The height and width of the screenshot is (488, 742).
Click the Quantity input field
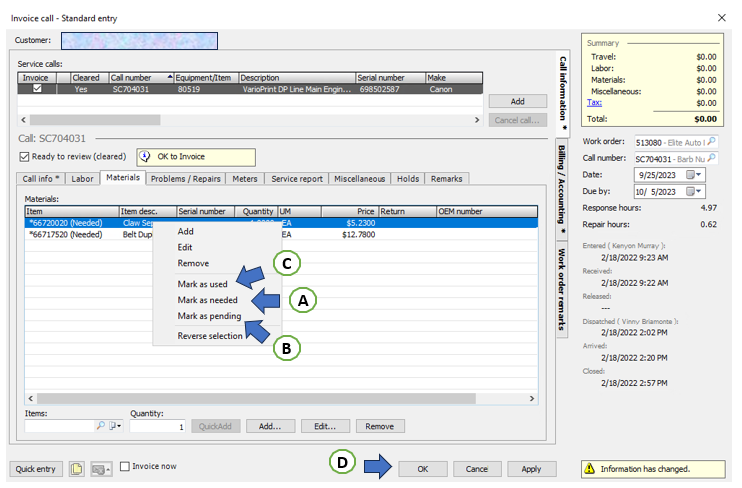157,426
